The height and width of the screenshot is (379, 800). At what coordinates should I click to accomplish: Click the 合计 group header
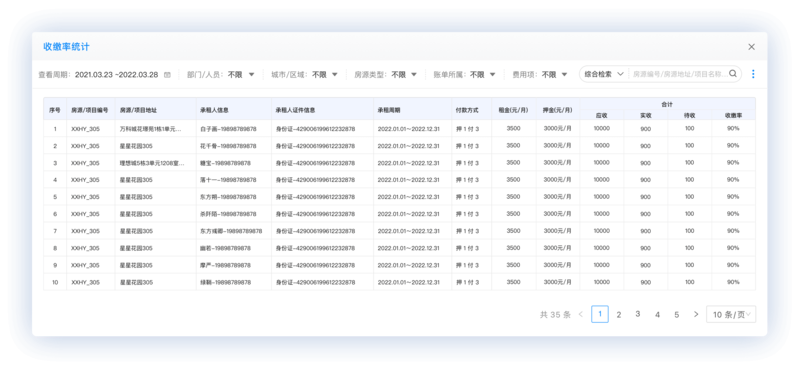point(667,104)
